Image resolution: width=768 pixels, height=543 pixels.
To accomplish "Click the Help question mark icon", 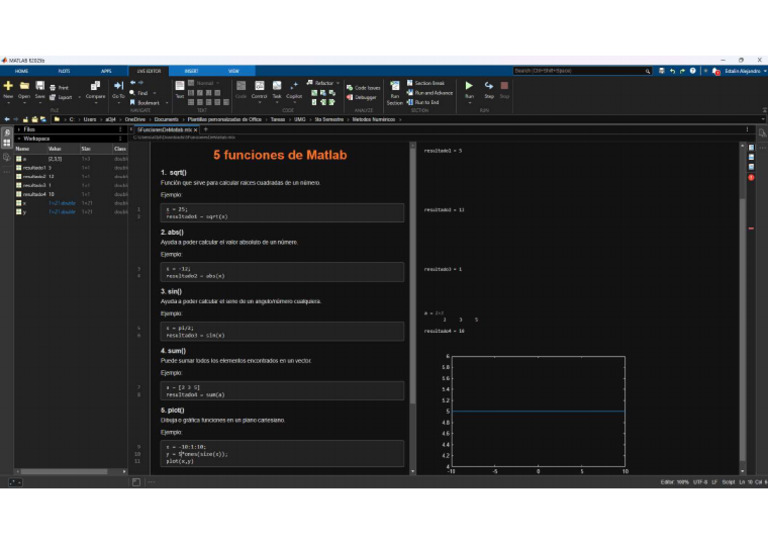I will pos(693,71).
